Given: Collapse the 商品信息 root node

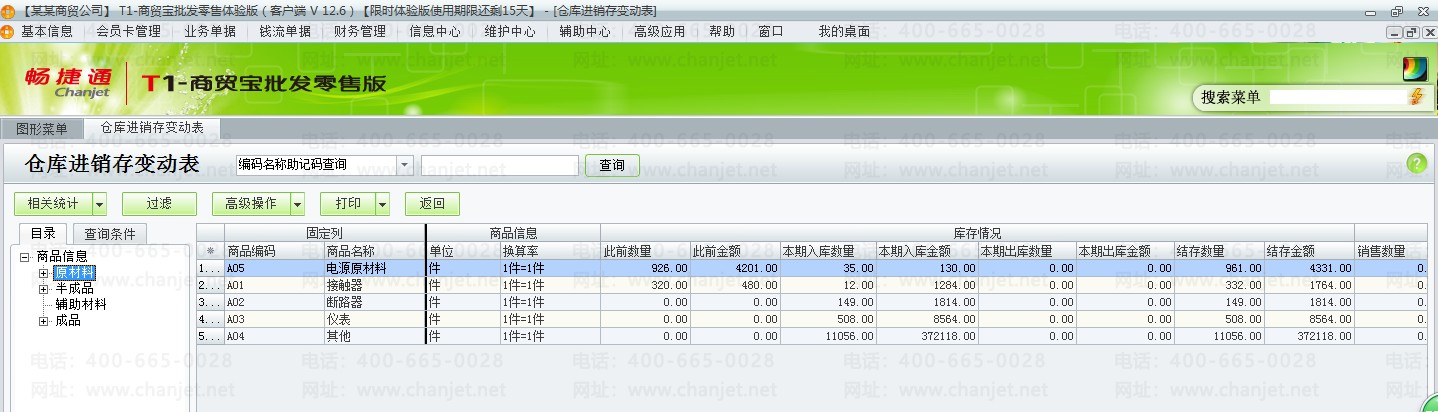Looking at the screenshot, I should (24, 257).
